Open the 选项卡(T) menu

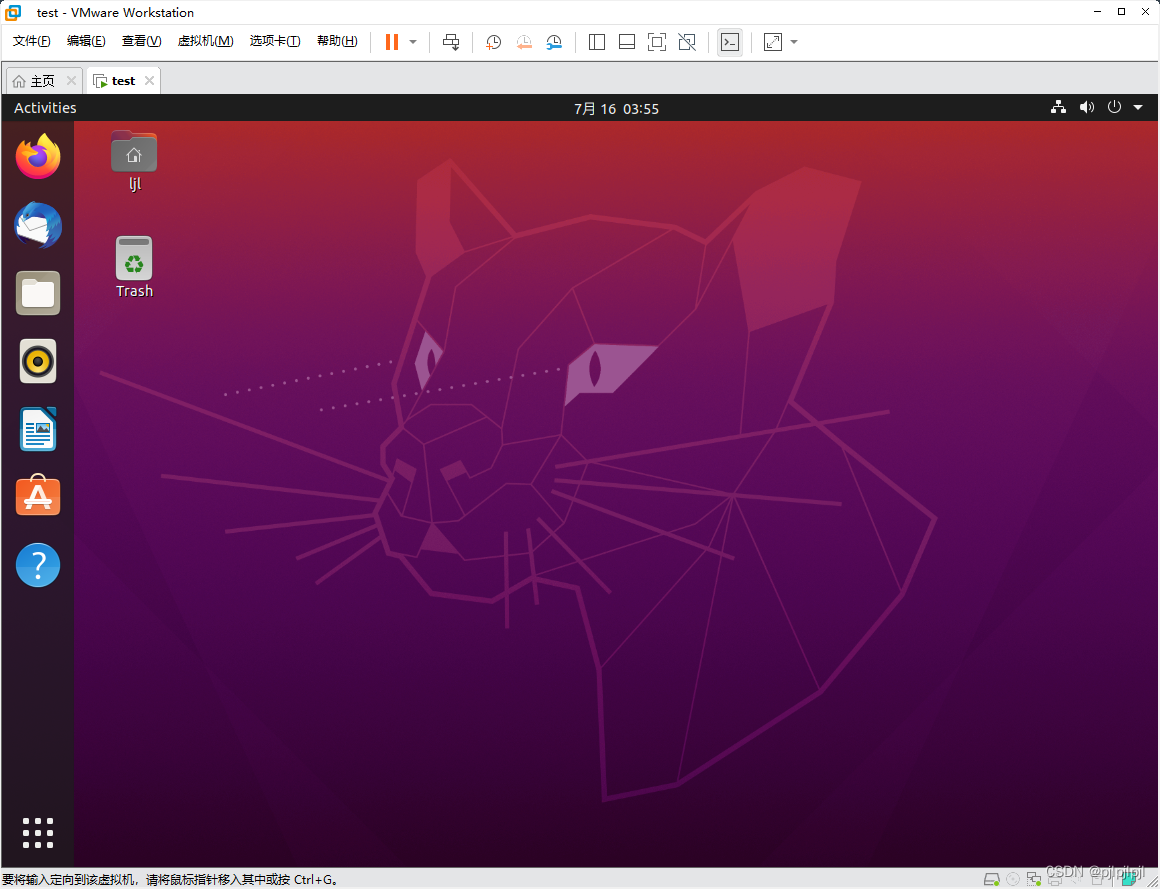[x=275, y=41]
